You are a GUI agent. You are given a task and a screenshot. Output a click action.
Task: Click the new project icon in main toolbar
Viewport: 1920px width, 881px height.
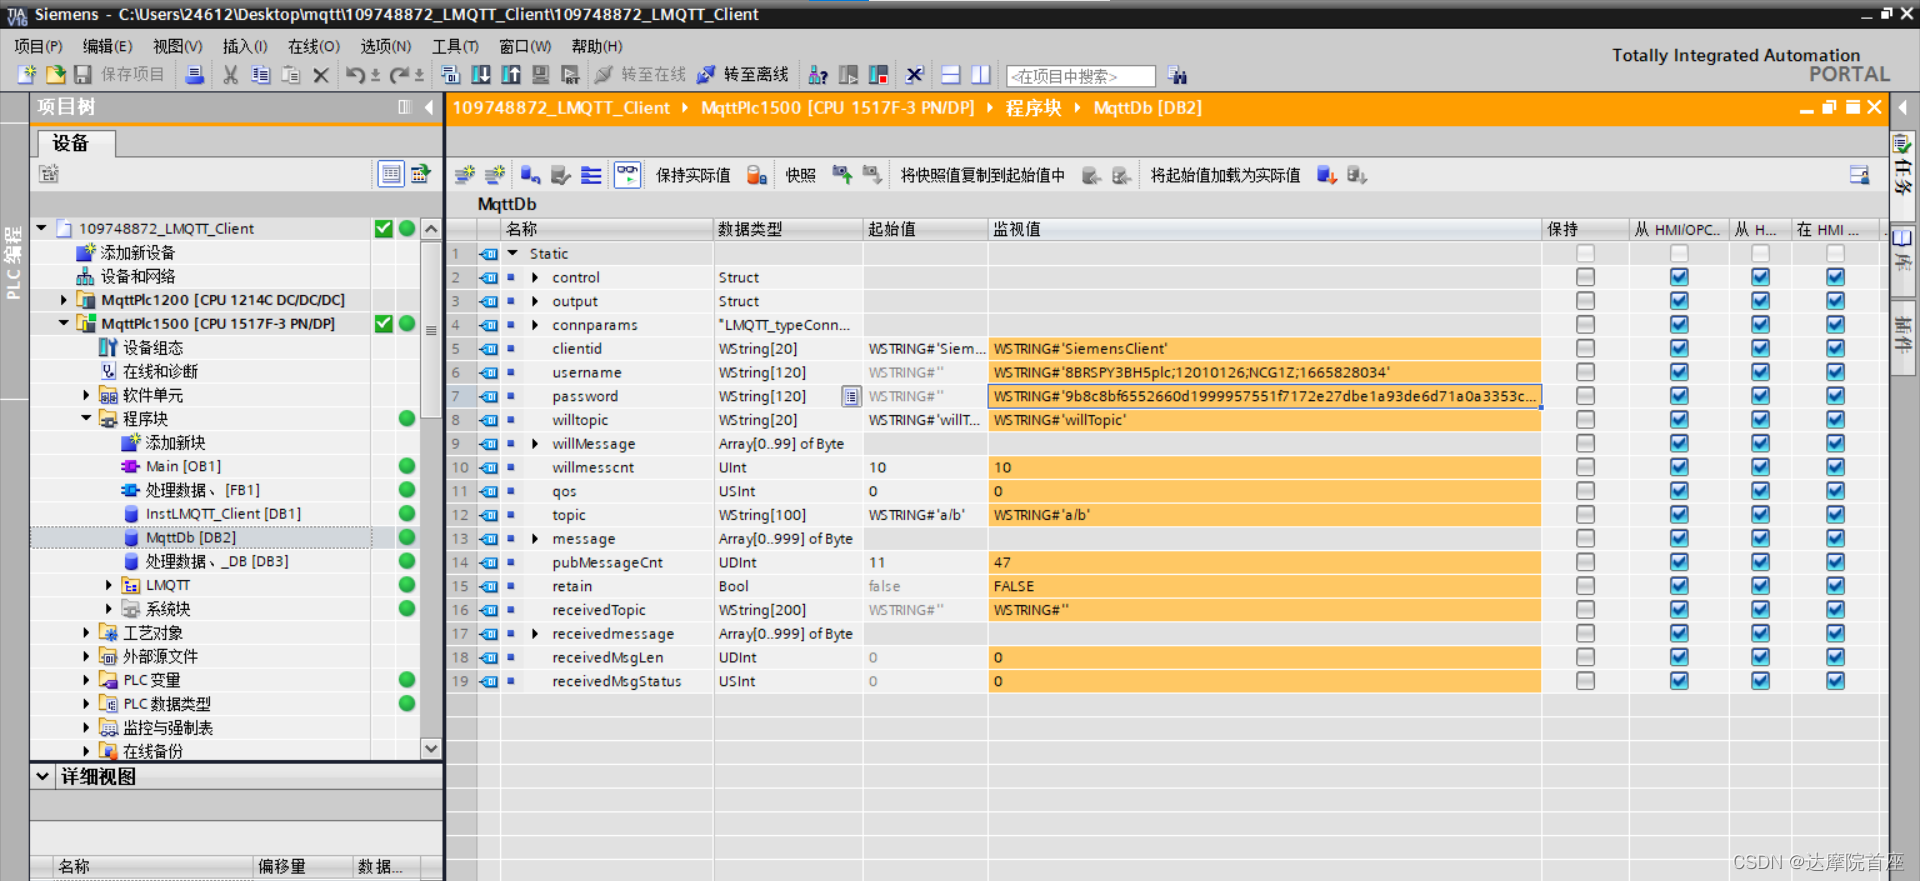(x=27, y=75)
